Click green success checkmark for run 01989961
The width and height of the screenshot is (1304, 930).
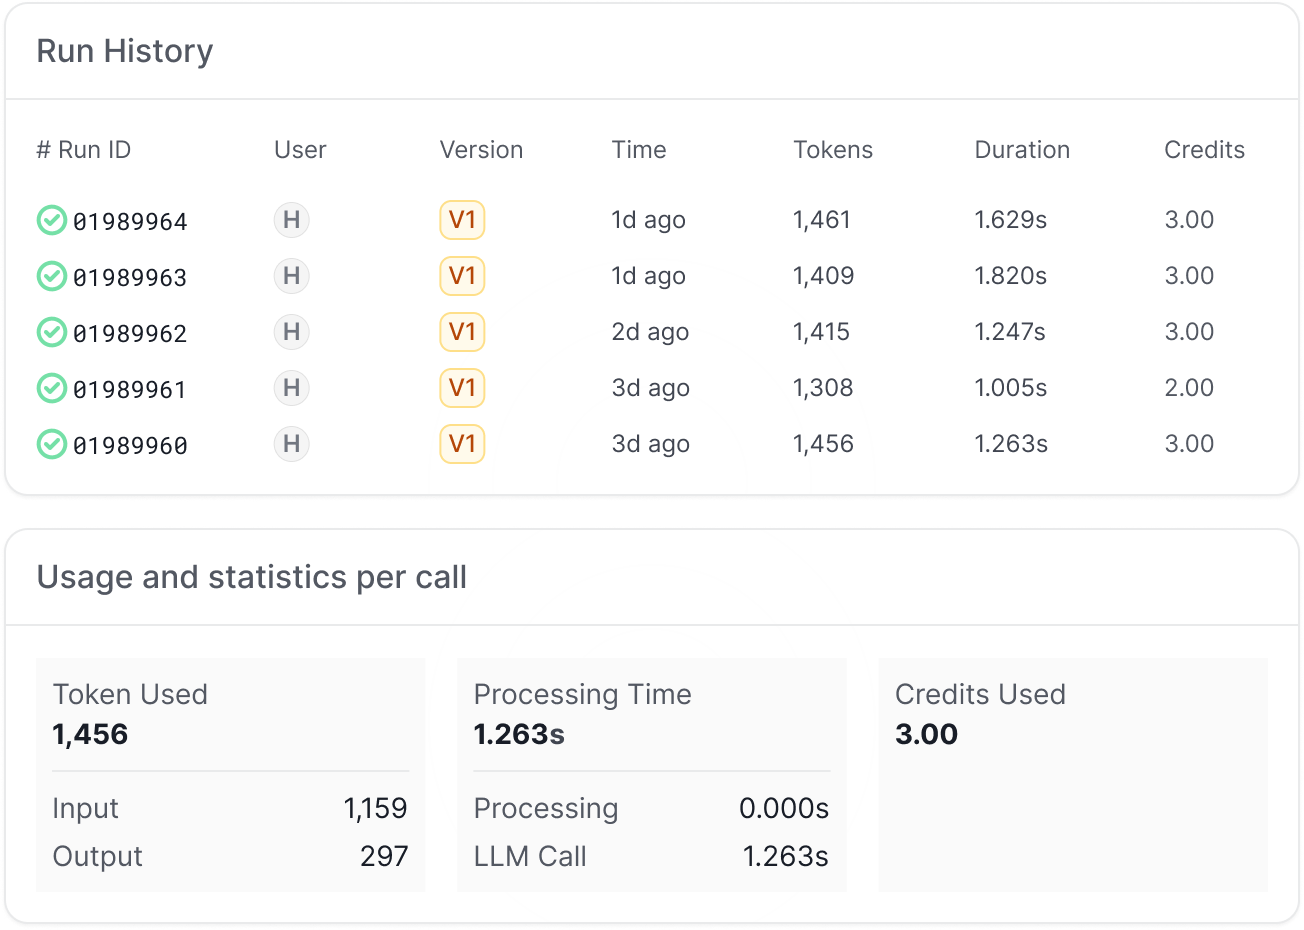pos(51,388)
